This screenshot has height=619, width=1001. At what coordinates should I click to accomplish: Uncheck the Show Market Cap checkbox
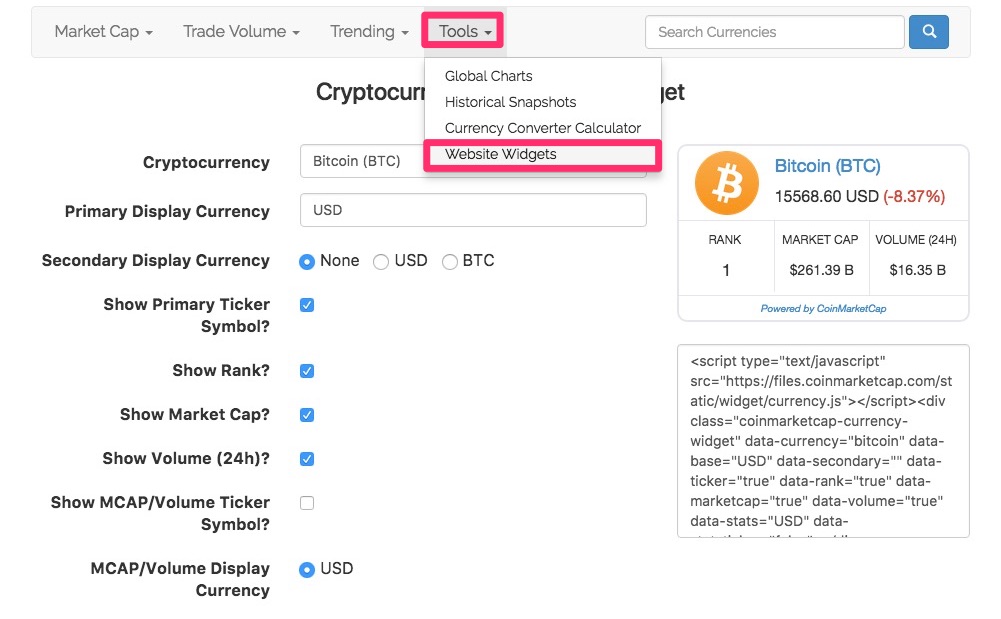point(307,415)
